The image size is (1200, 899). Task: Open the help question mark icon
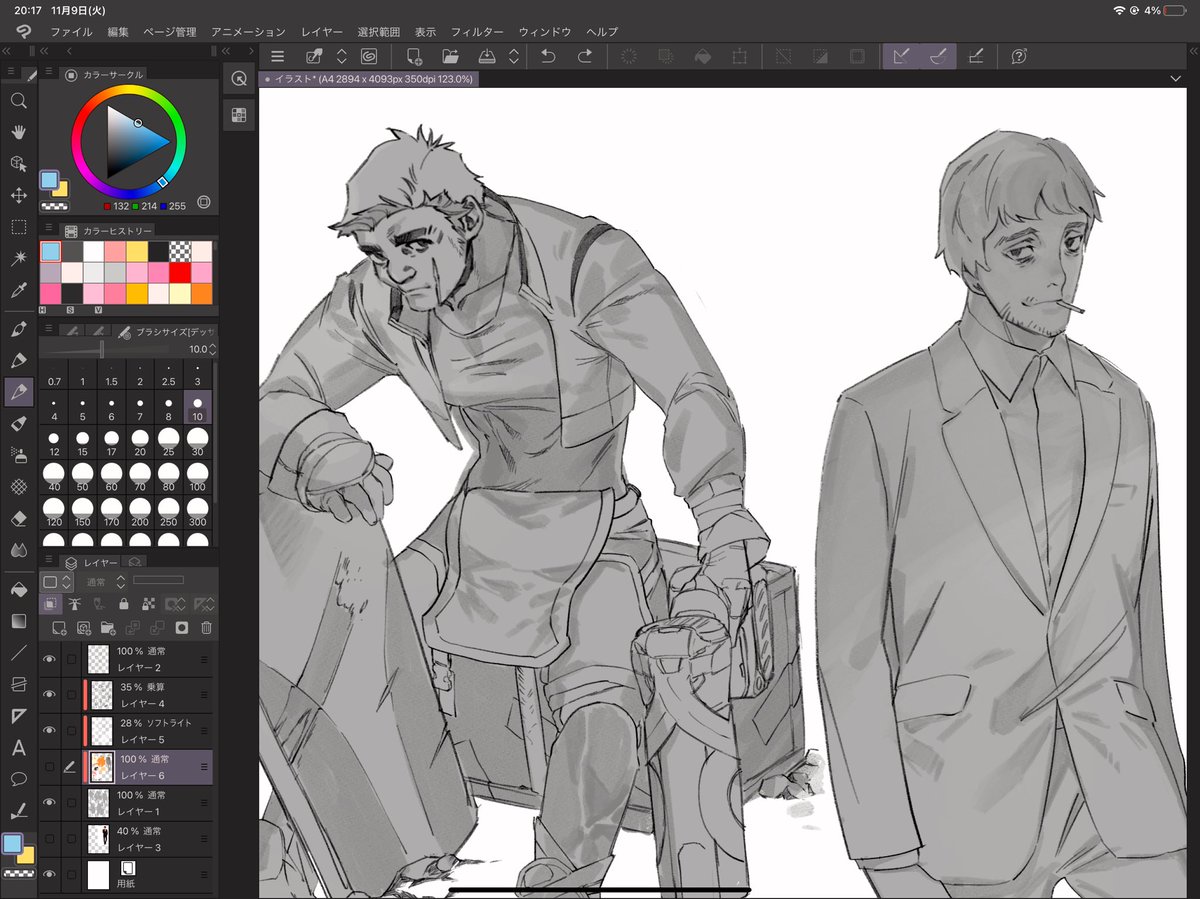1019,57
